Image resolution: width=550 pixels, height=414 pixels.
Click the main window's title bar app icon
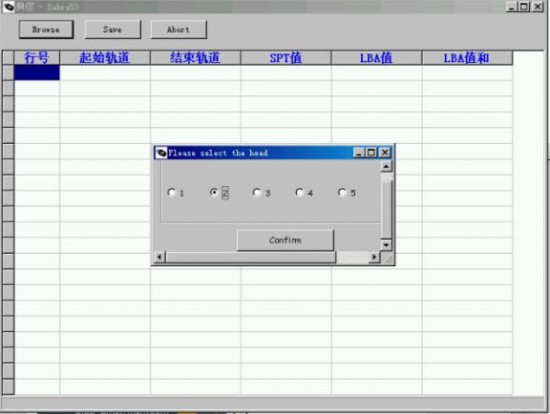click(9, 6)
